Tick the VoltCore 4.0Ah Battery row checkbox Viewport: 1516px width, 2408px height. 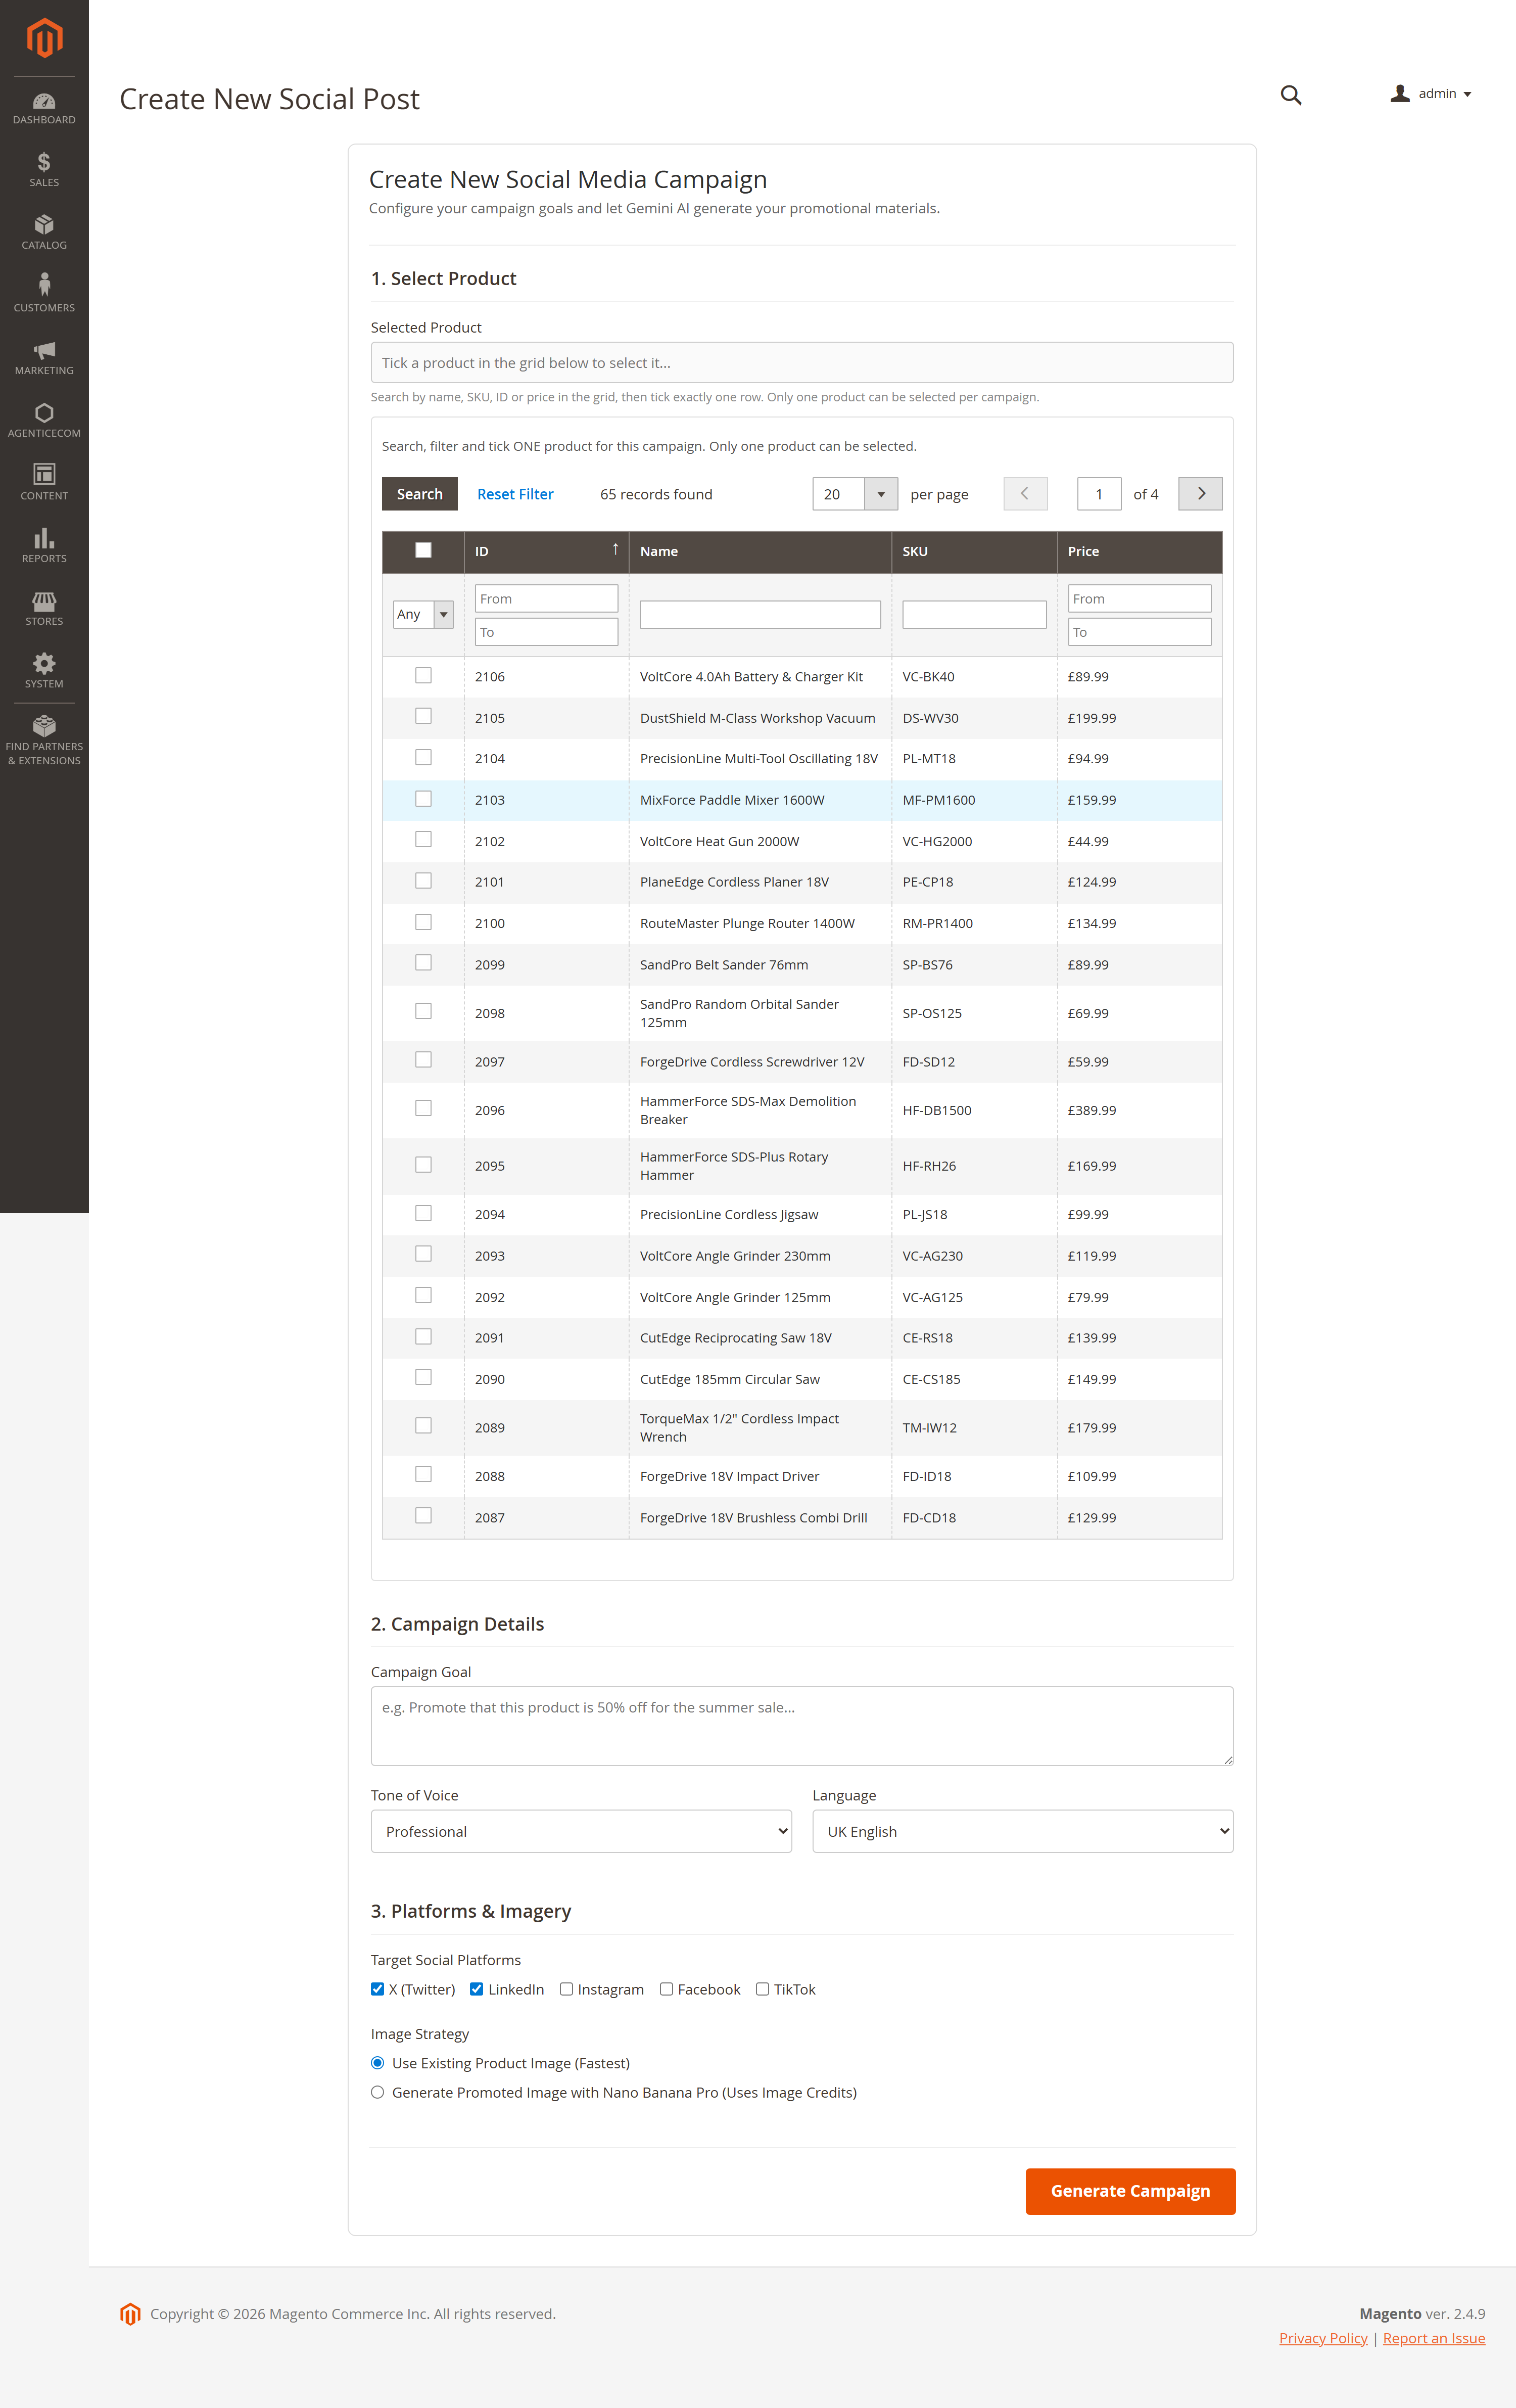423,676
